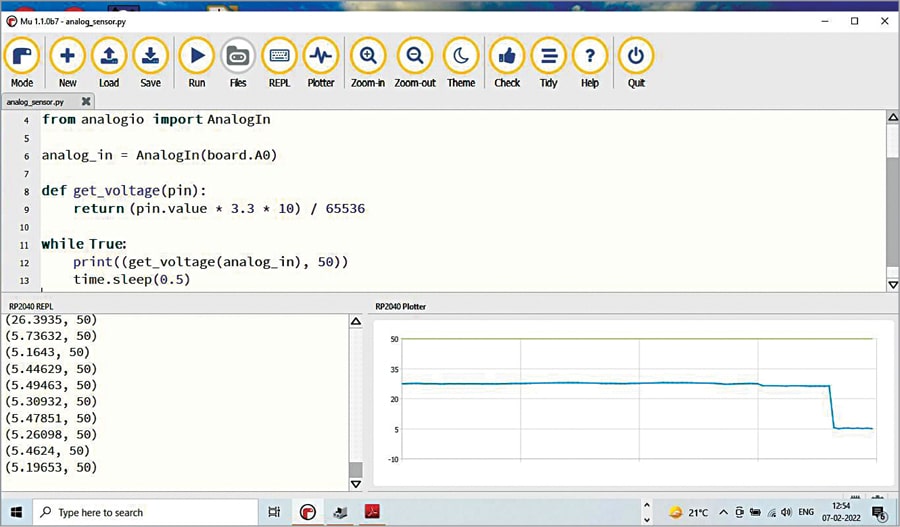Click the Mode button in the toolbar
900x527 pixels.
pos(22,58)
